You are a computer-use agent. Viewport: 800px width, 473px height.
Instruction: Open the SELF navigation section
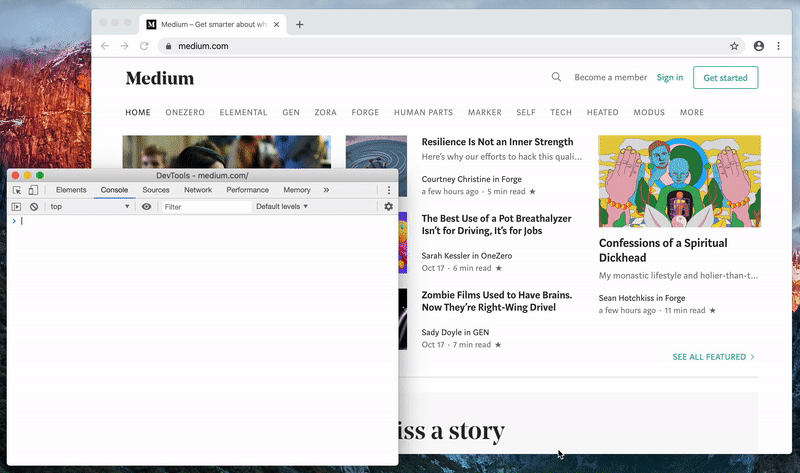pyautogui.click(x=526, y=112)
